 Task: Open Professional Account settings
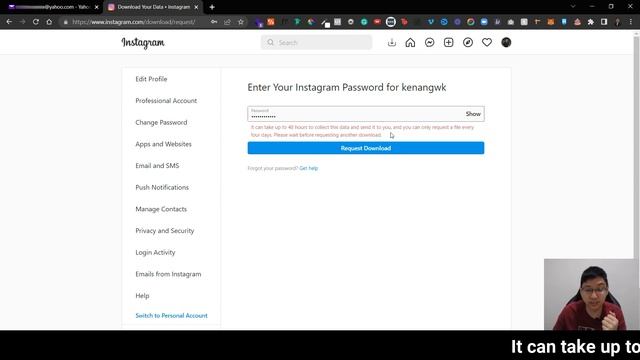(x=166, y=100)
